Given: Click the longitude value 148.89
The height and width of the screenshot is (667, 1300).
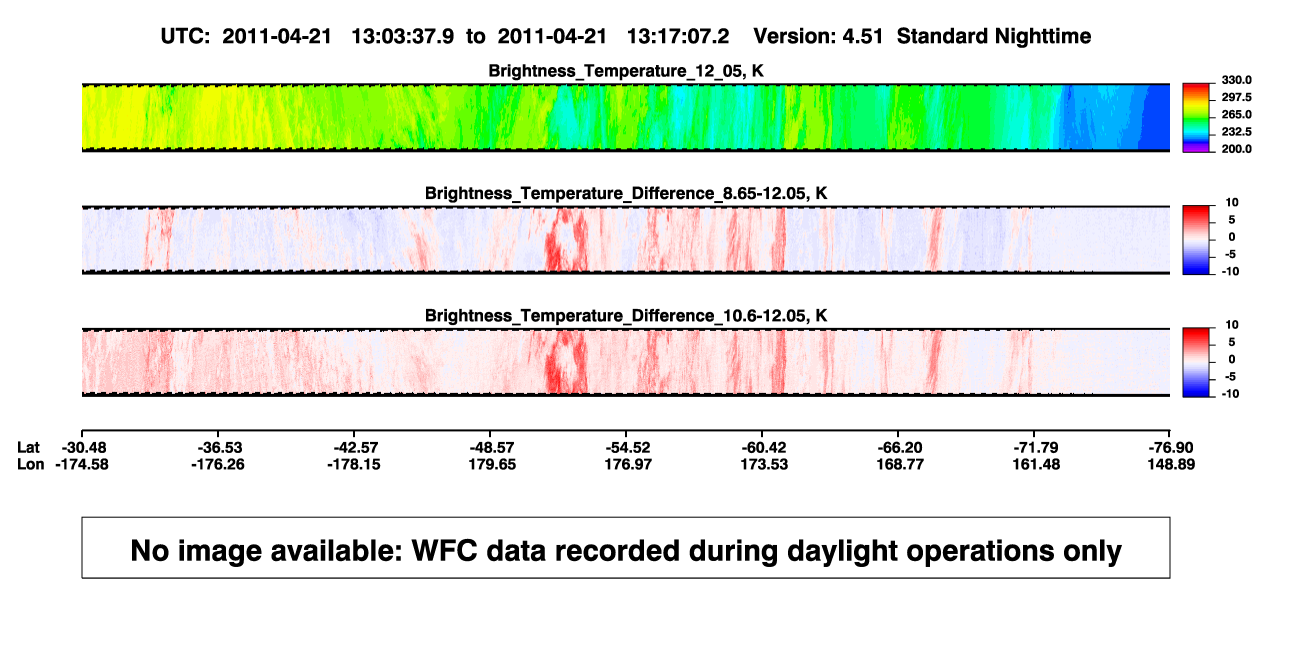Looking at the screenshot, I should [x=1170, y=464].
